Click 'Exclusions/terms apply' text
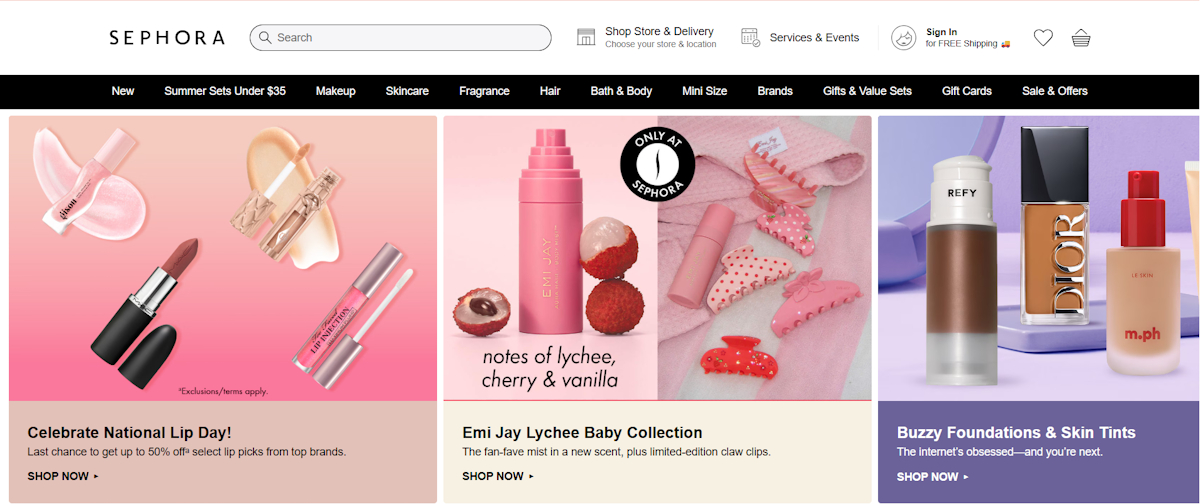Viewport: 1200px width, 504px height. coord(222,390)
